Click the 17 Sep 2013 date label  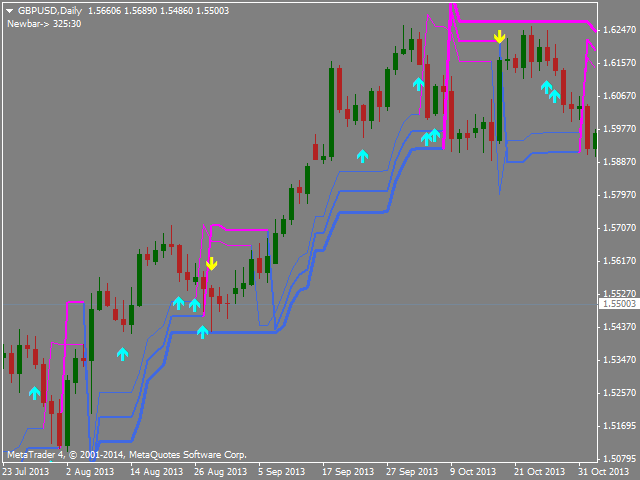tap(348, 472)
